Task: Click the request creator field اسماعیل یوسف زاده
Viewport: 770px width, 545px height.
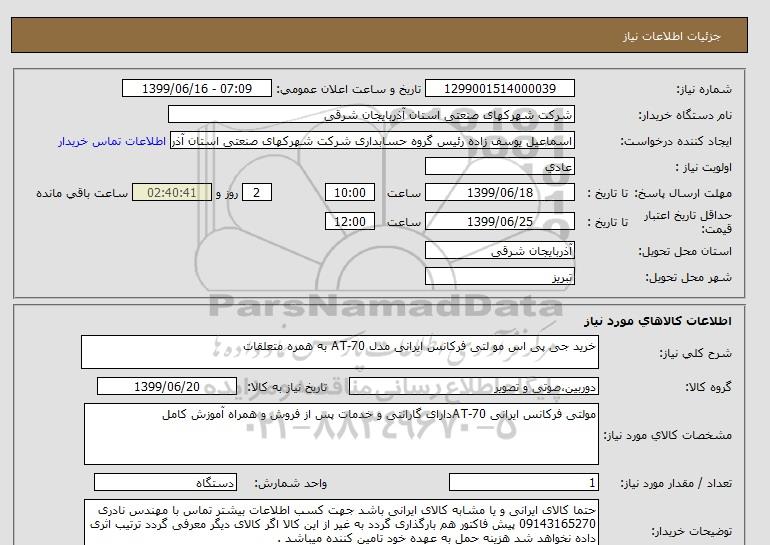Action: click(x=372, y=141)
